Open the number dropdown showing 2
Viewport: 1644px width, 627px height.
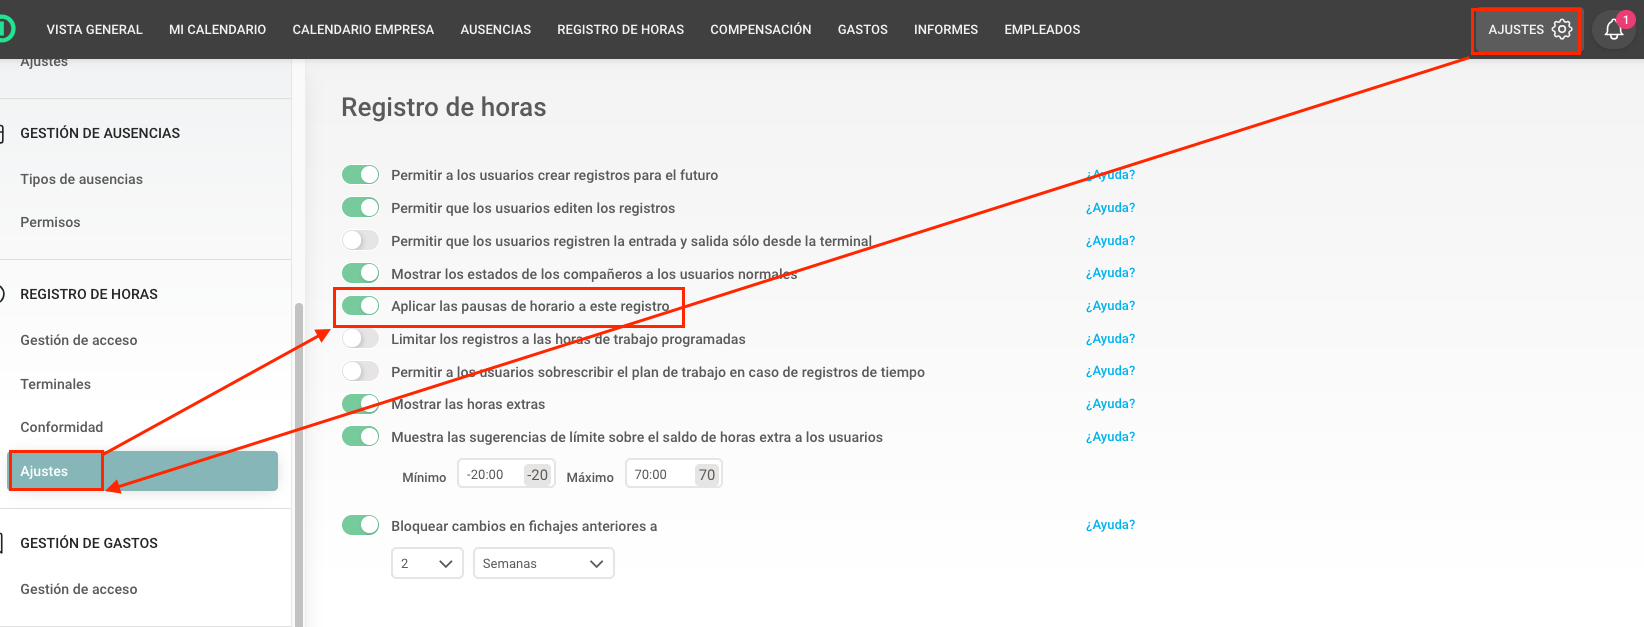tap(427, 563)
